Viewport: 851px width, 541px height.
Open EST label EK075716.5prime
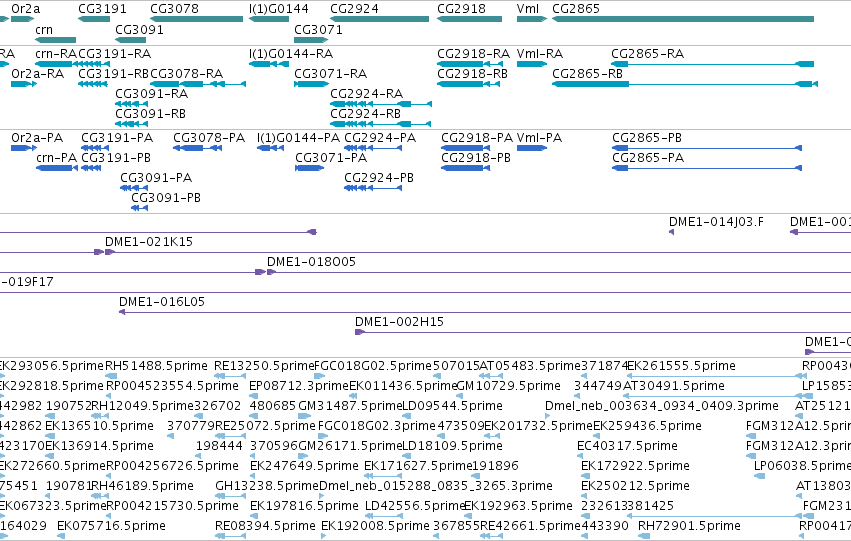click(x=111, y=525)
